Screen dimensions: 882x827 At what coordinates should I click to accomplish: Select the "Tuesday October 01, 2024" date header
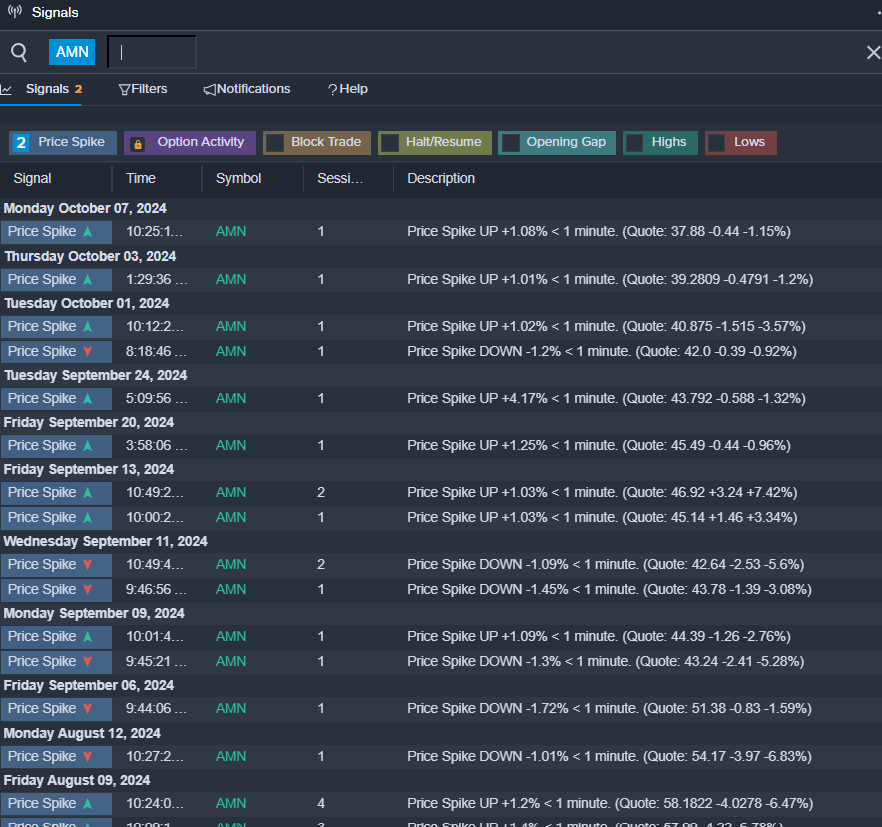coord(87,304)
